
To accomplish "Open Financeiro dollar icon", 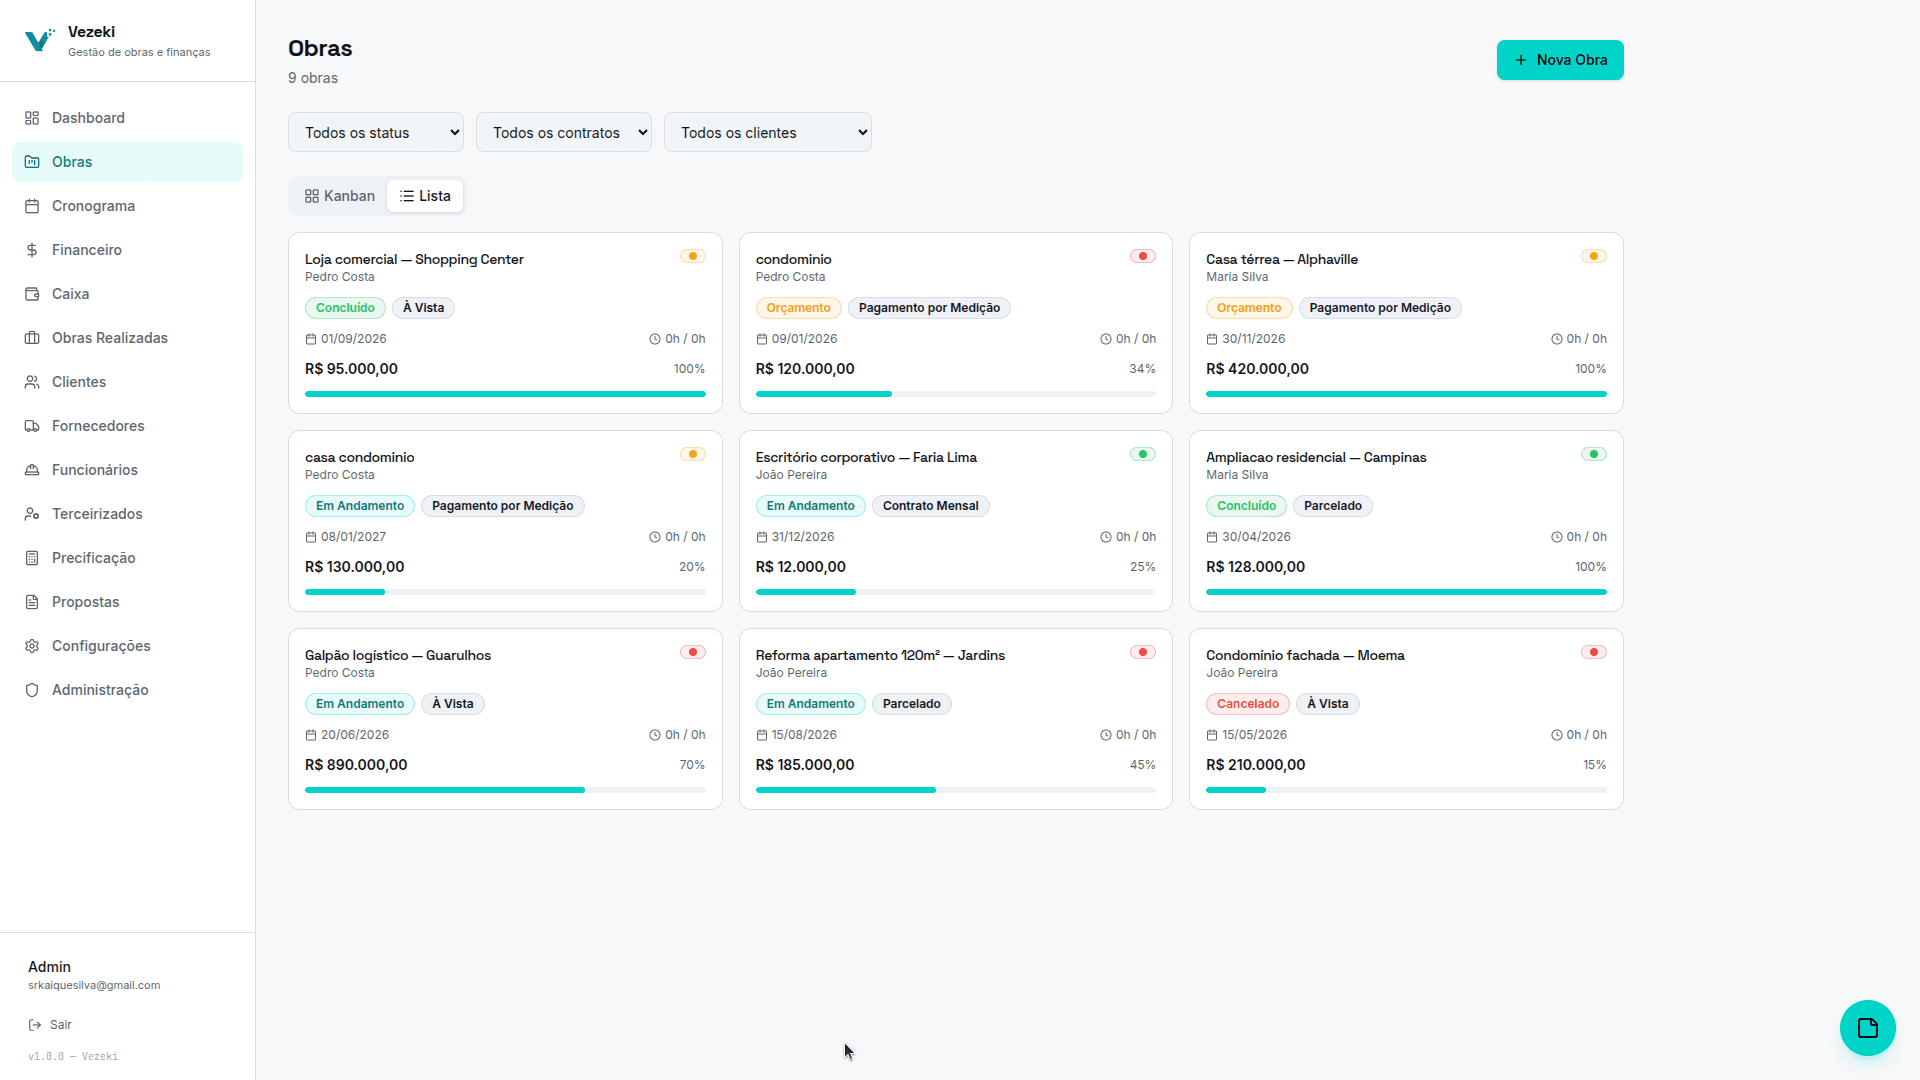I will click(x=32, y=250).
